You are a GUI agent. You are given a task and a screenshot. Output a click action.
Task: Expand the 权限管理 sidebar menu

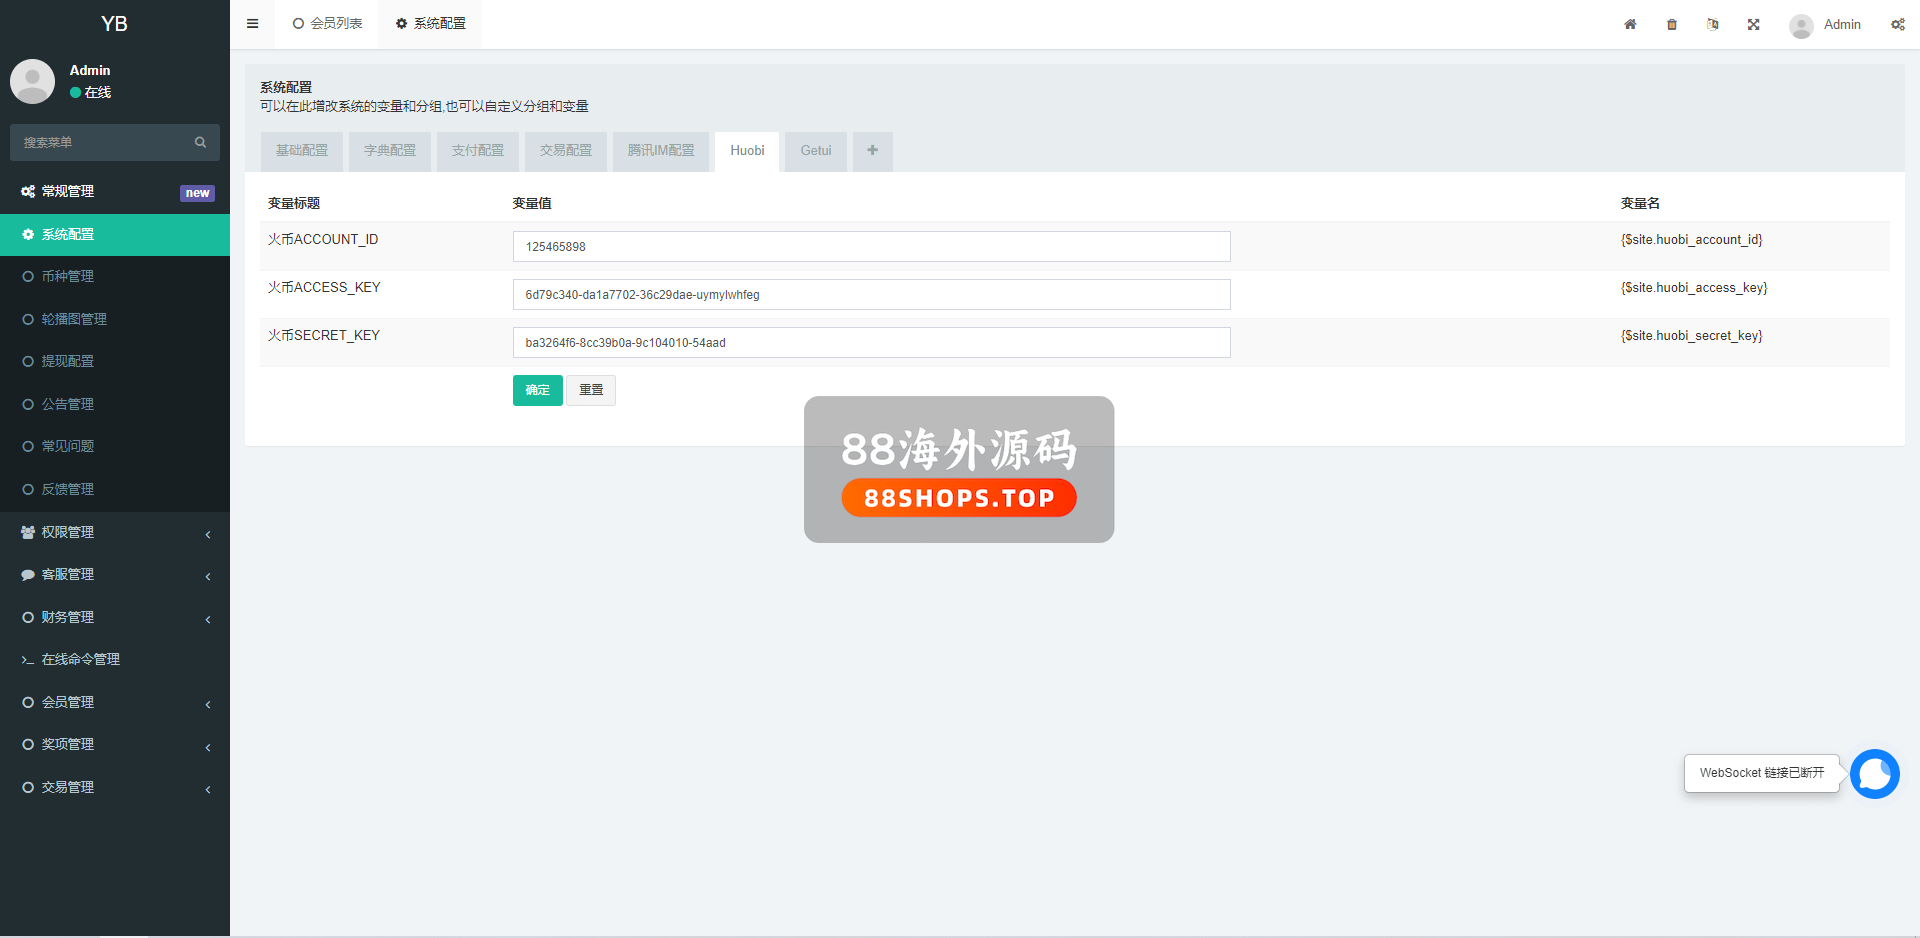[115, 532]
